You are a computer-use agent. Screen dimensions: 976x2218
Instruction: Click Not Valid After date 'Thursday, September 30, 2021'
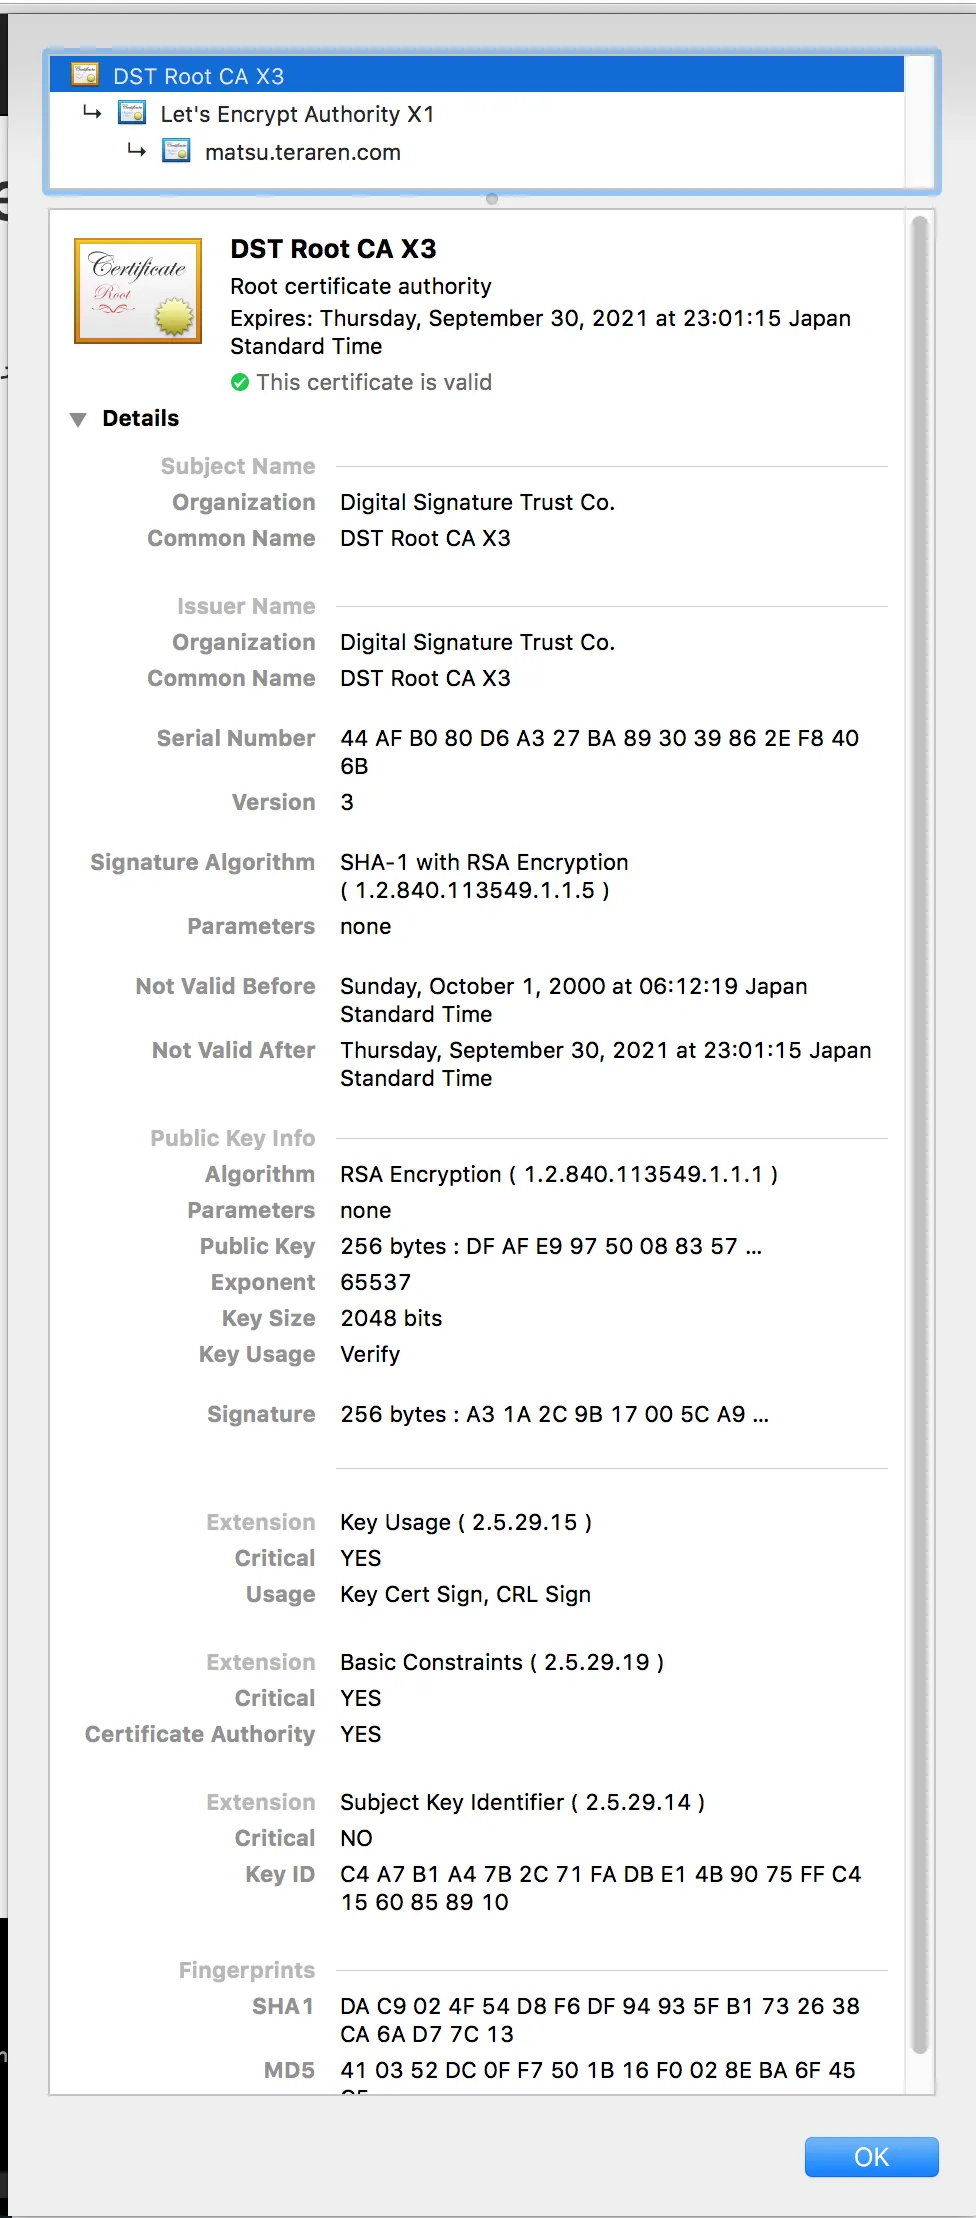point(606,1064)
